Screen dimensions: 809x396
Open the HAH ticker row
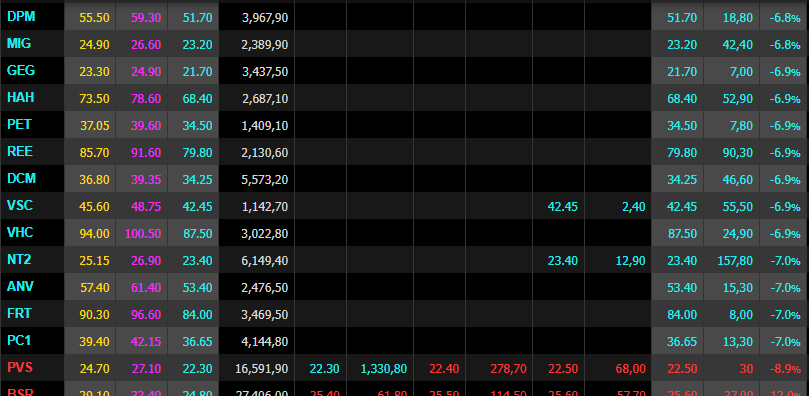[x=21, y=97]
